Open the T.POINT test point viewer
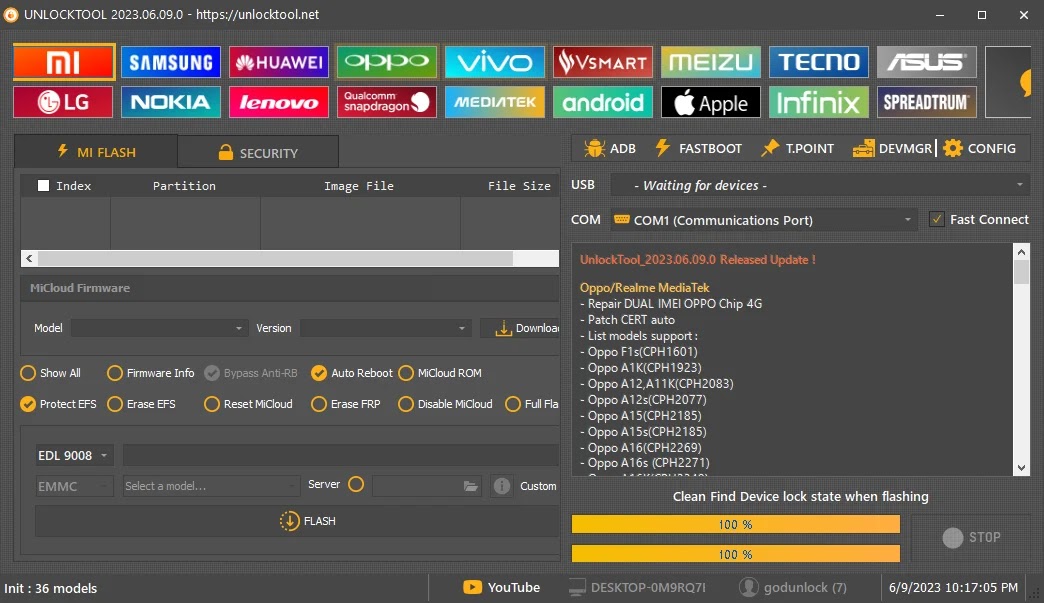This screenshot has width=1044, height=603. click(x=797, y=148)
